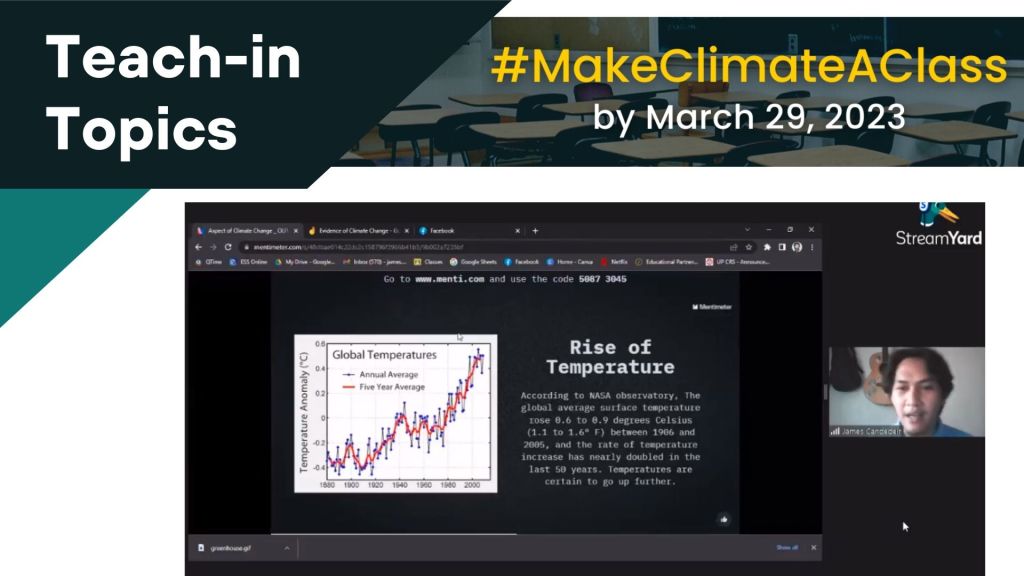
Task: Click the thumbs up reaction on the slide
Action: tap(723, 519)
